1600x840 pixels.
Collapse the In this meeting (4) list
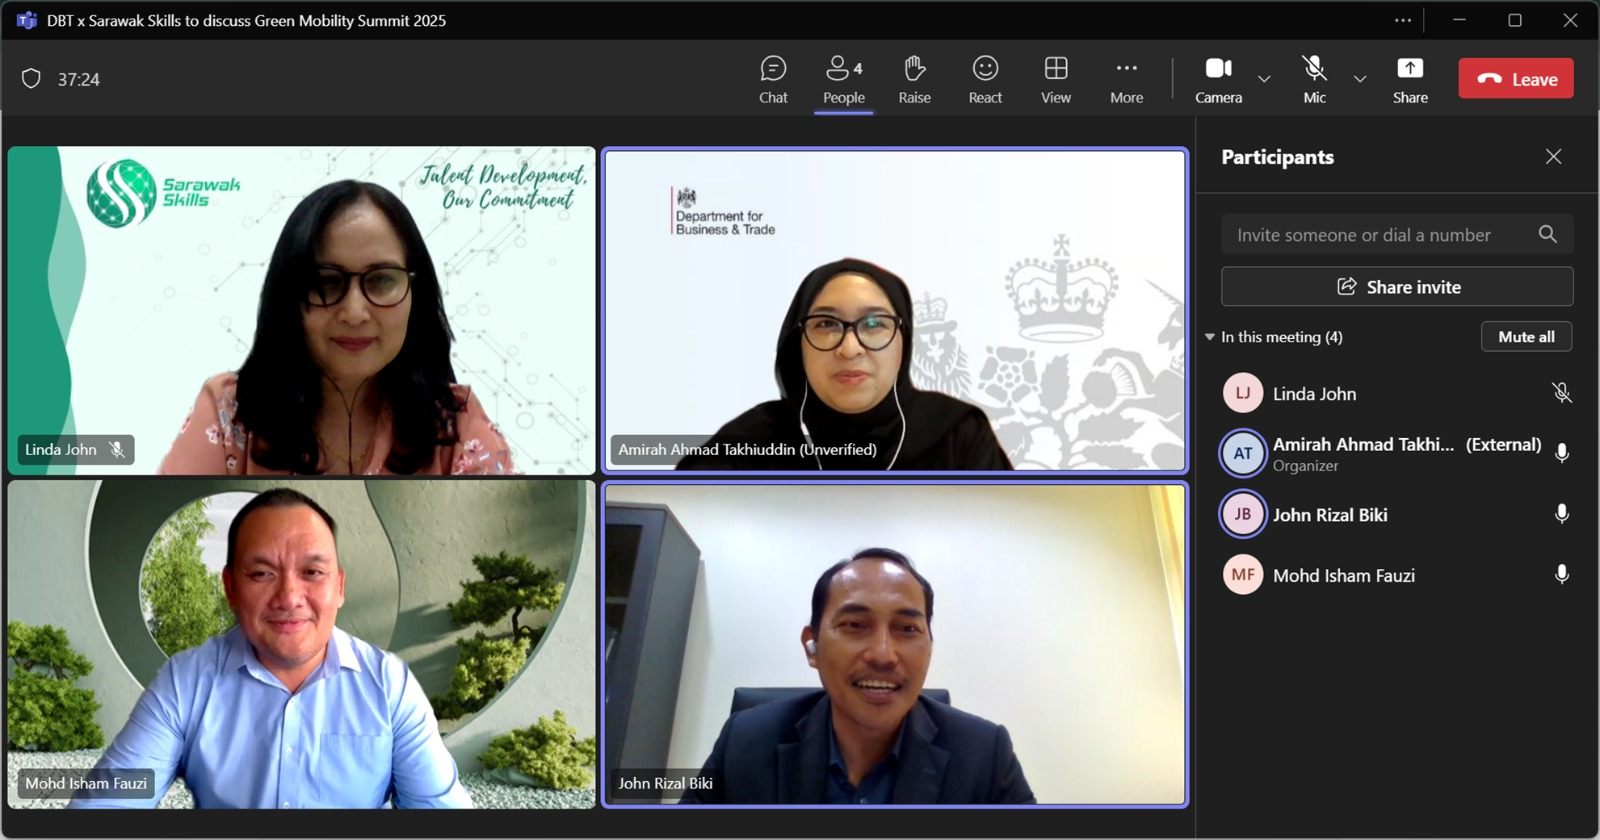1210,337
